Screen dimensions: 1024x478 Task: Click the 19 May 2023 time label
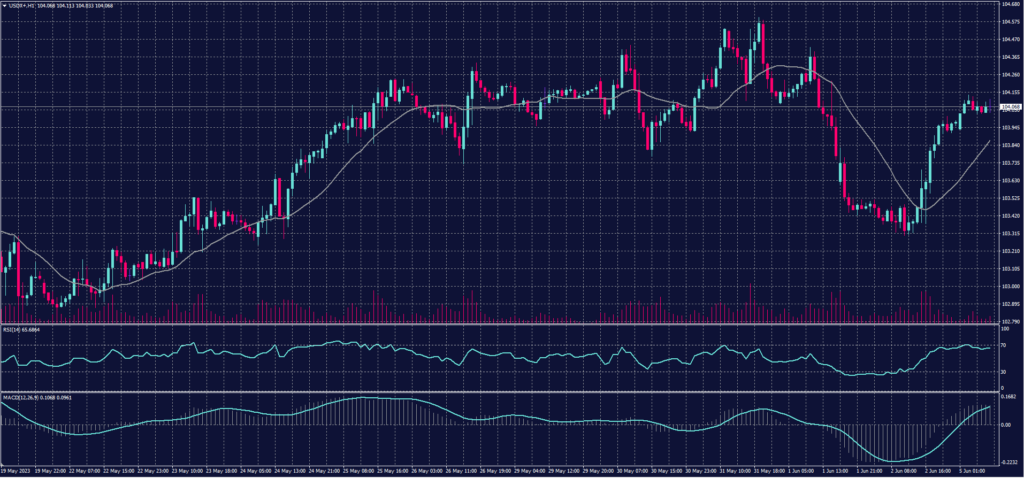18,468
